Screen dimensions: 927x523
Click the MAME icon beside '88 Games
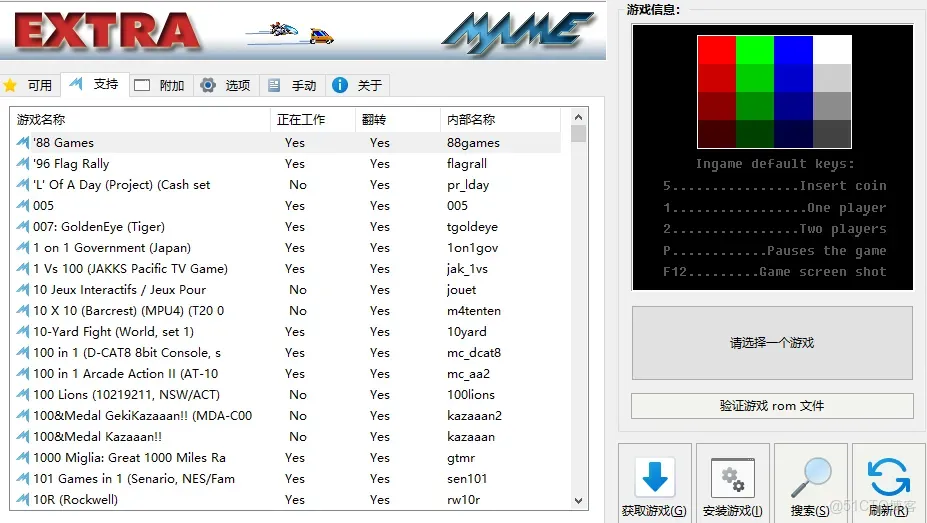coord(22,142)
